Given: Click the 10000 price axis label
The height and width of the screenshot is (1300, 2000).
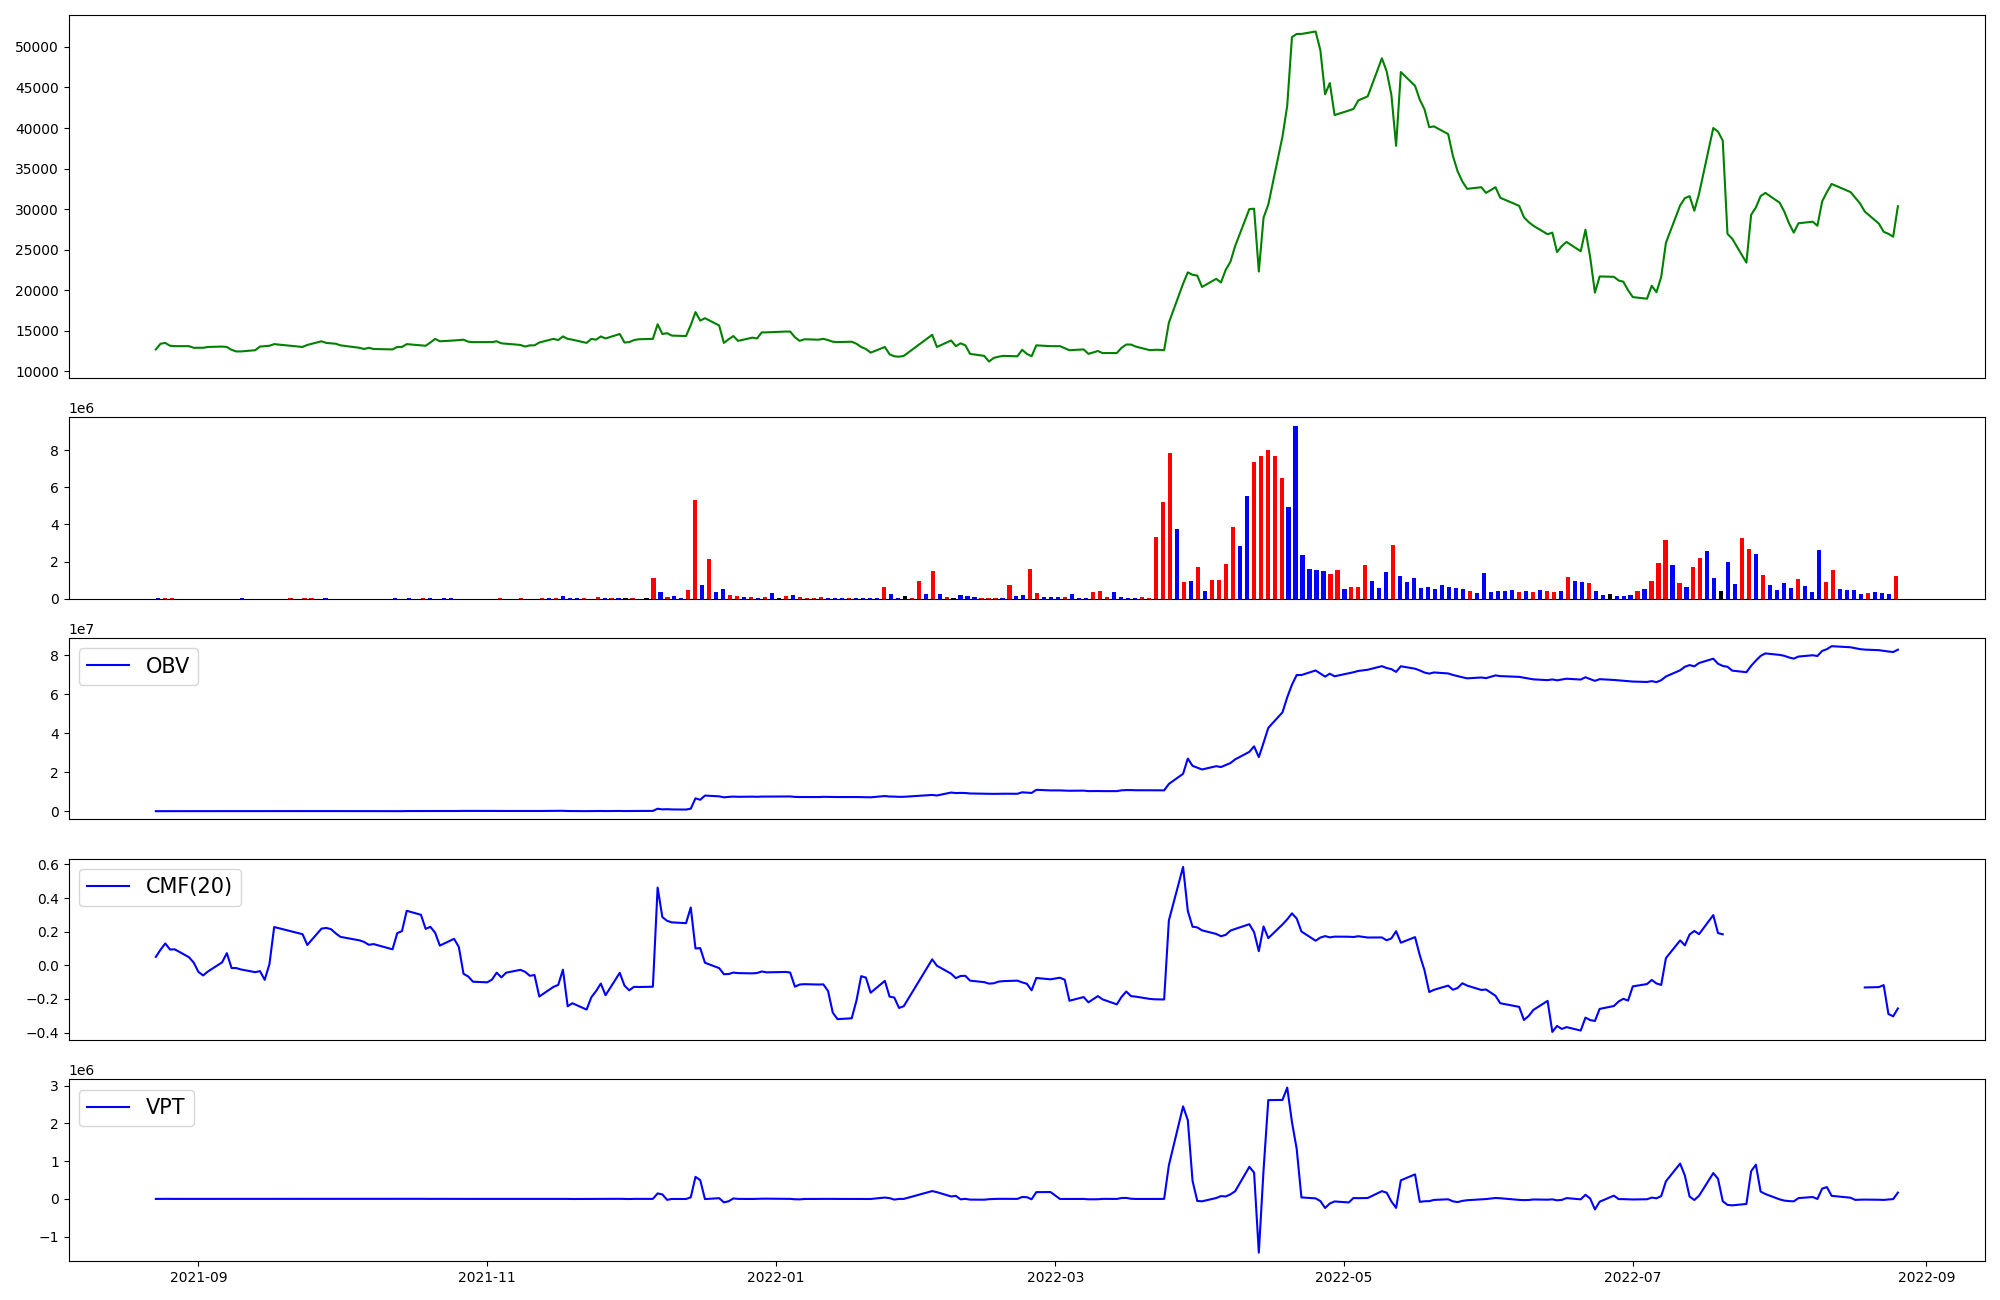Looking at the screenshot, I should click(x=37, y=372).
